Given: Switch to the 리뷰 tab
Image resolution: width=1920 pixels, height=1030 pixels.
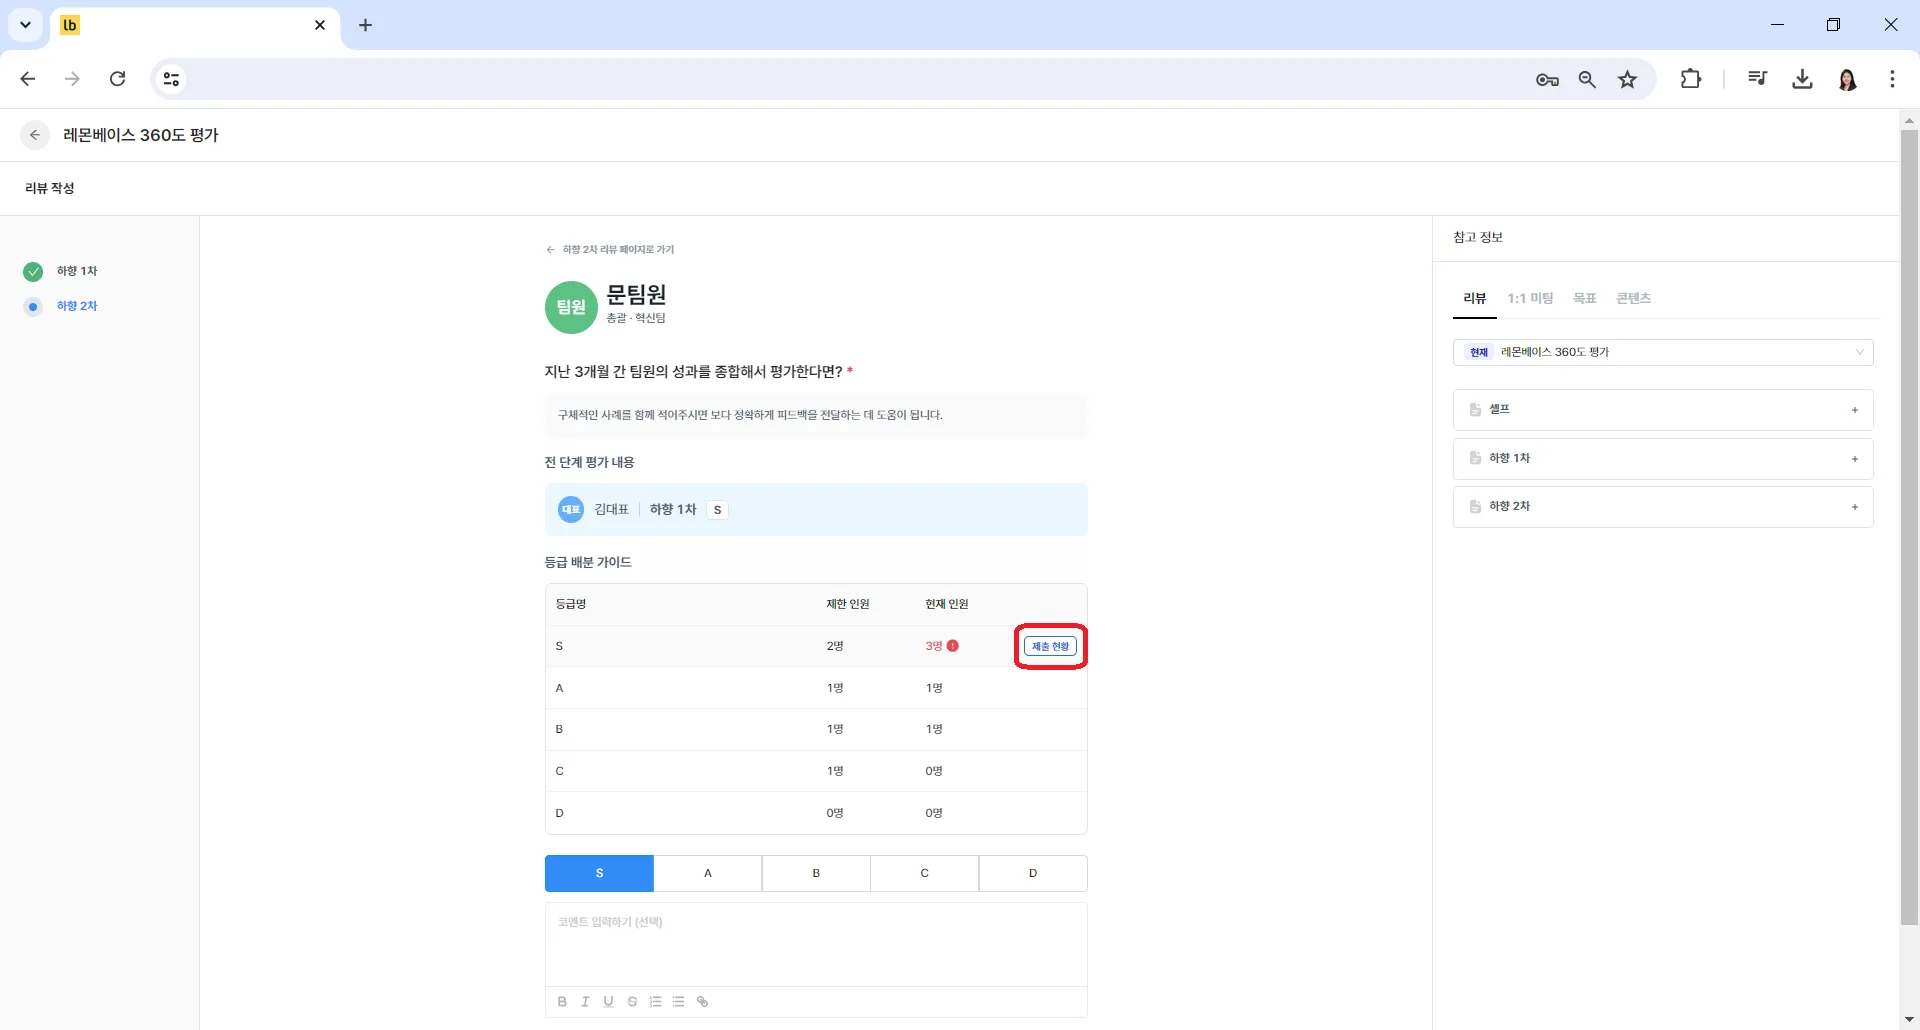Looking at the screenshot, I should tap(1475, 298).
